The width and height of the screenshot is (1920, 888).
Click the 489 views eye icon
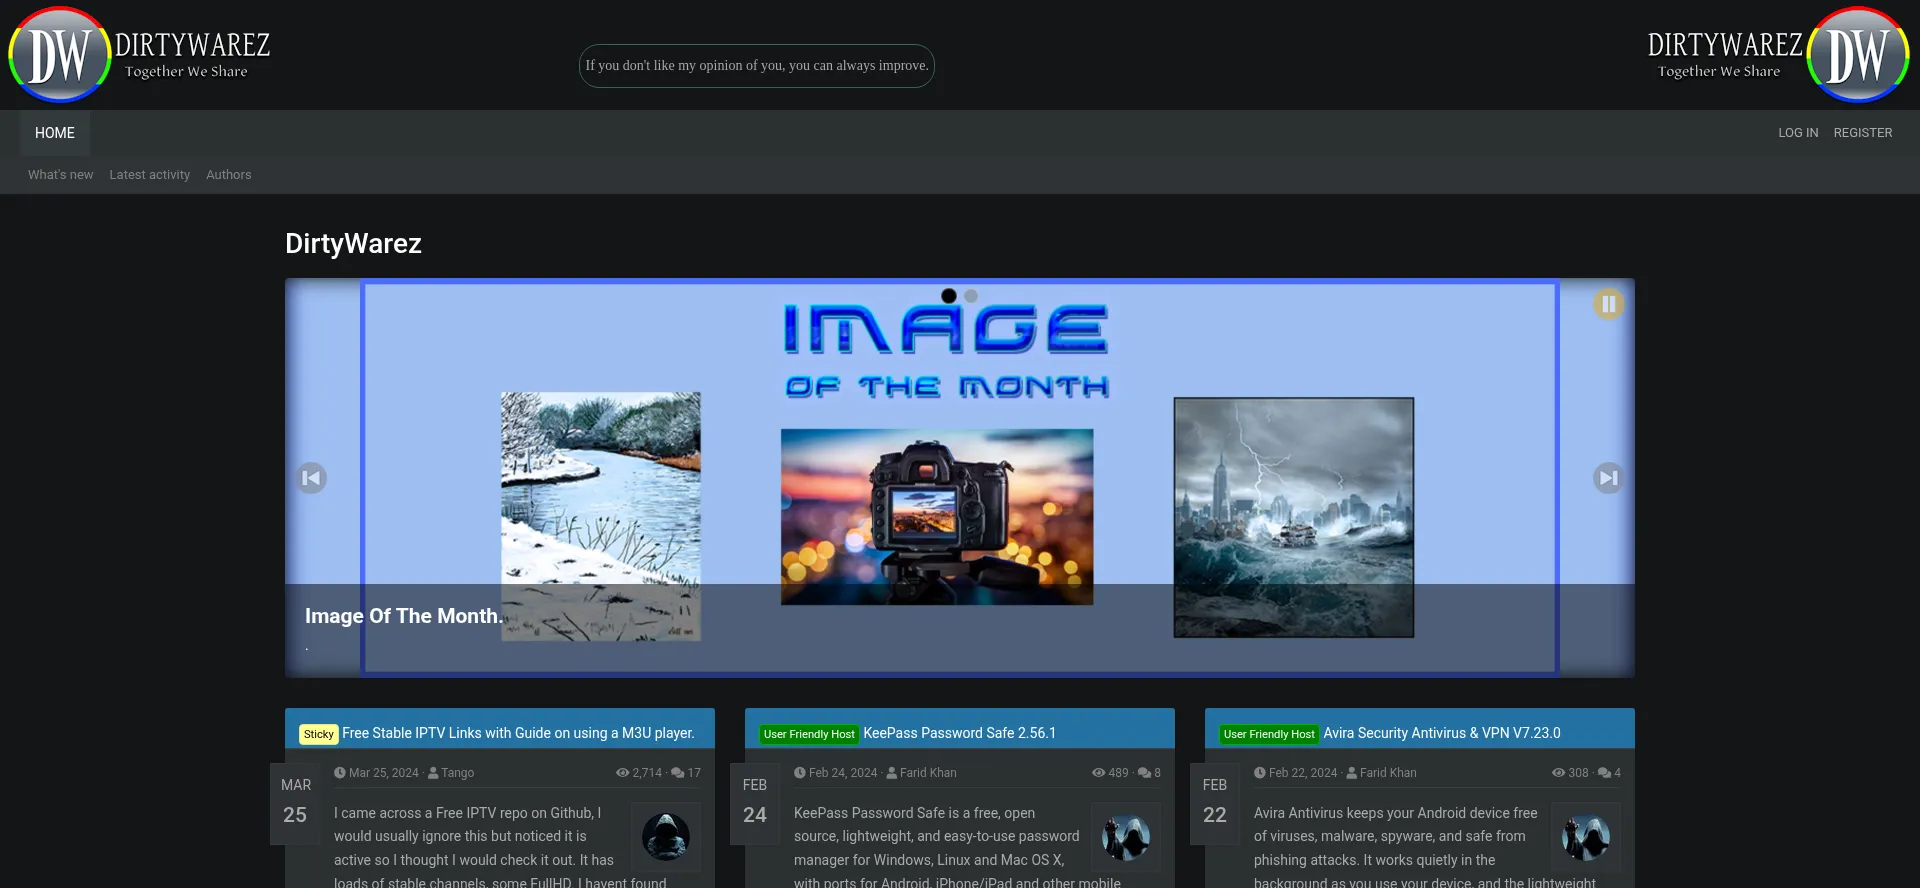(x=1099, y=773)
